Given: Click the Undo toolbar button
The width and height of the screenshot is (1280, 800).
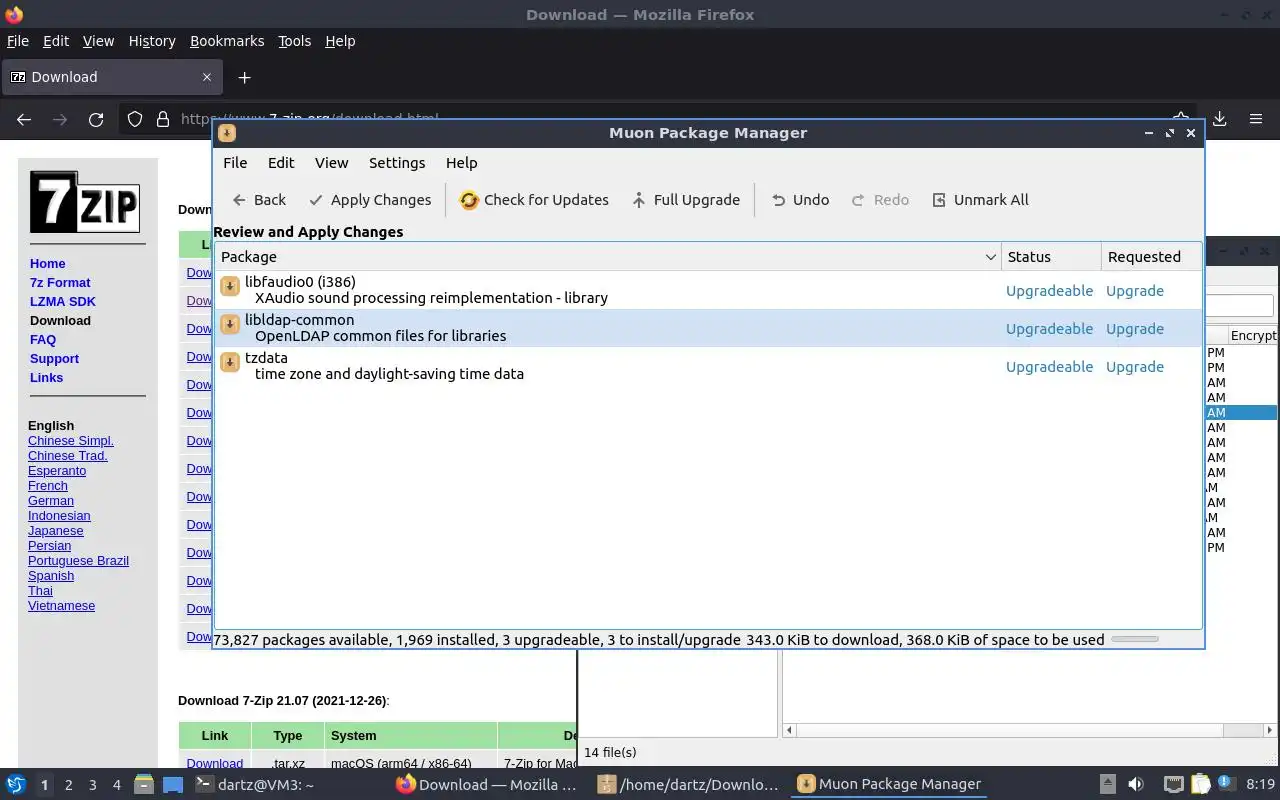Looking at the screenshot, I should (800, 200).
